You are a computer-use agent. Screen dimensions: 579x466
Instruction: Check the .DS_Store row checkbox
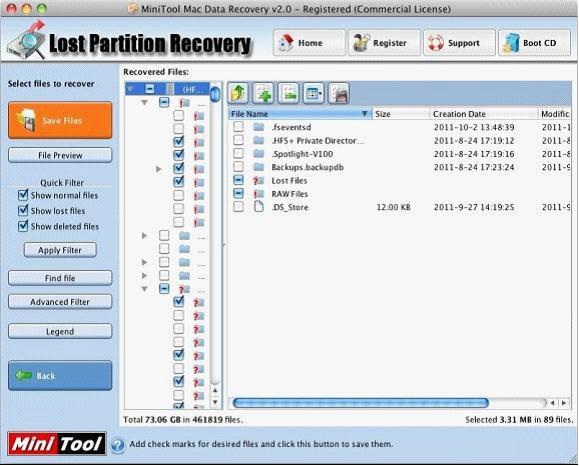(x=239, y=207)
